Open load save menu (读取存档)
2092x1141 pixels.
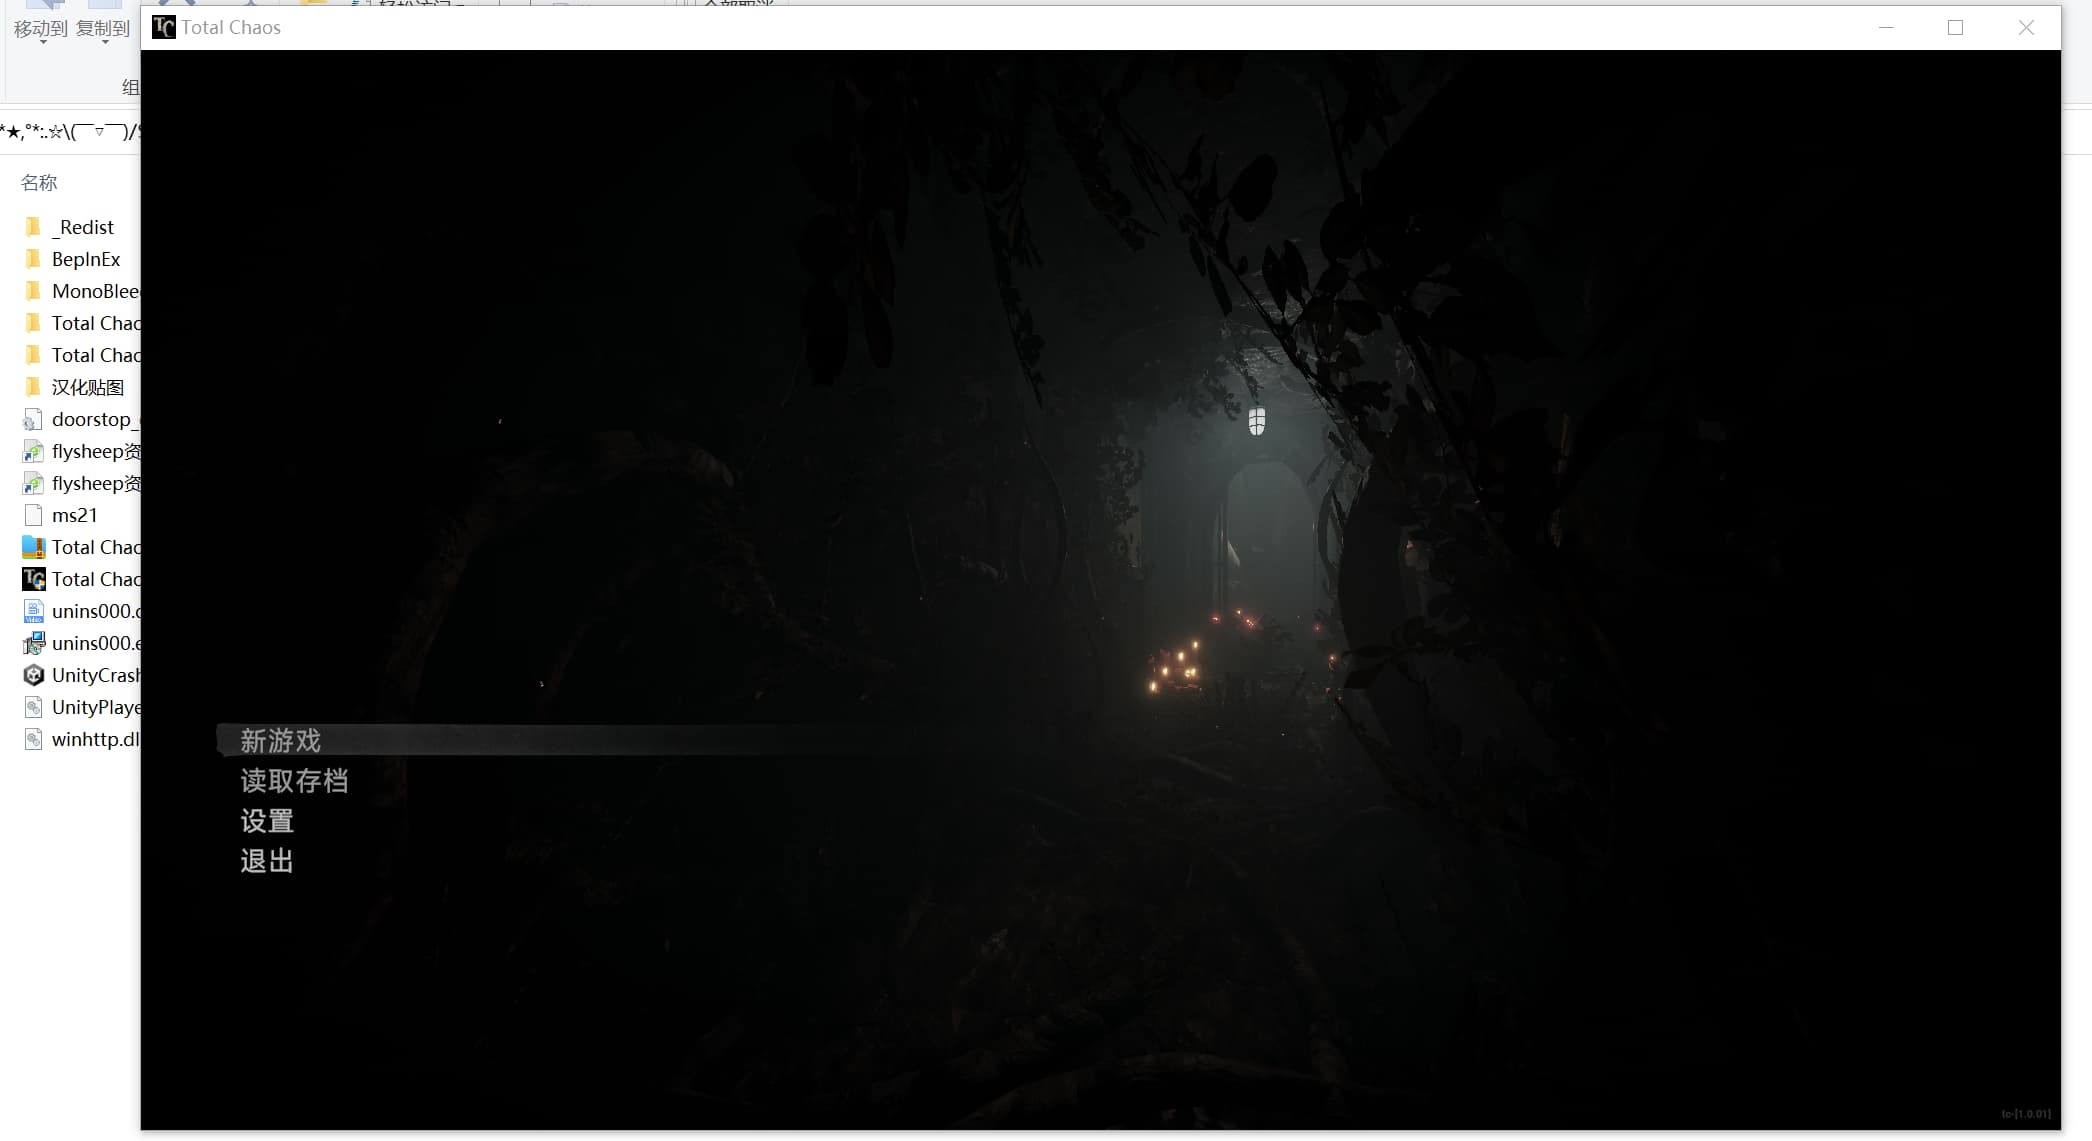294,781
